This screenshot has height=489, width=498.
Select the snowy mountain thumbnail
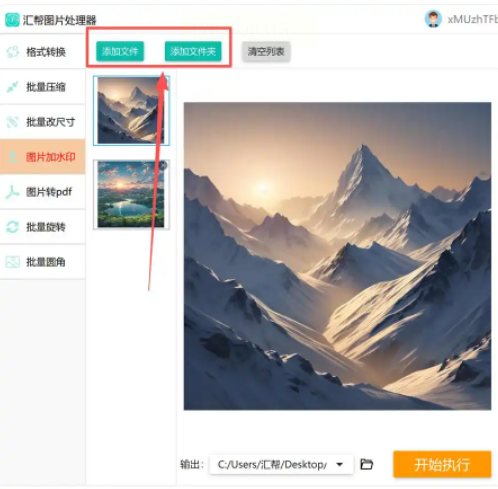pos(131,111)
